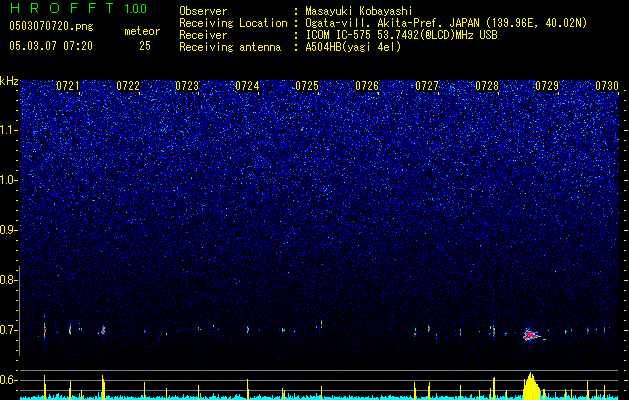629x400 pixels.
Task: Click the 0727 time marker
Action: pos(427,86)
